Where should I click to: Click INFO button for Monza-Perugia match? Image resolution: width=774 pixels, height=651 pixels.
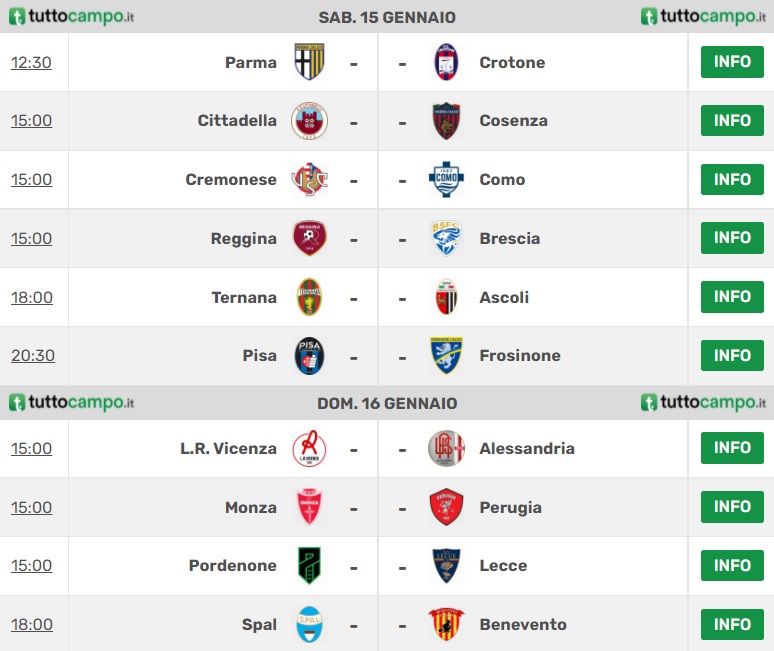732,507
